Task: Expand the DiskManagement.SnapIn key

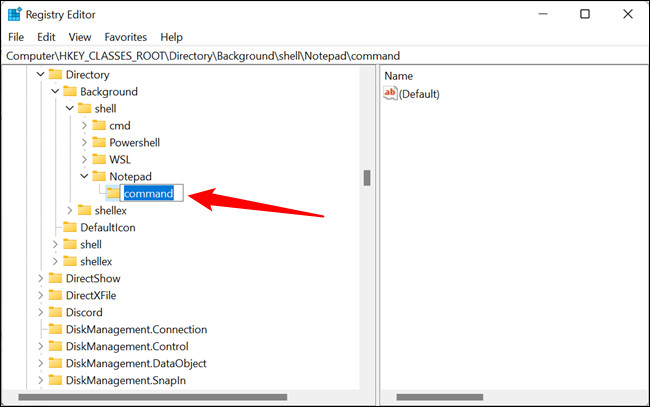Action: pos(40,380)
